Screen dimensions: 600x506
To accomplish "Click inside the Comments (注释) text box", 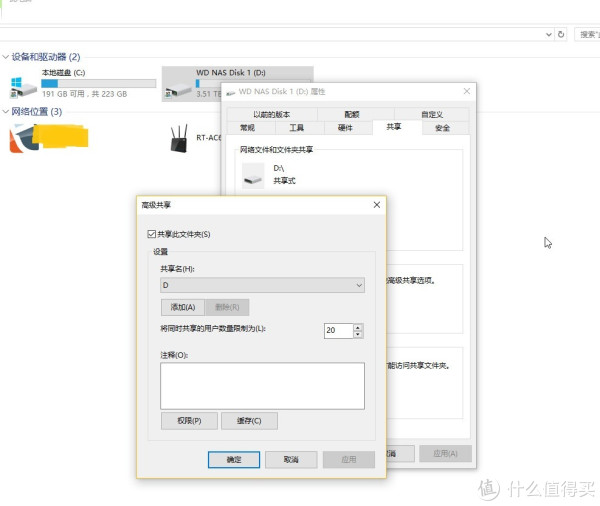I will click(262, 385).
